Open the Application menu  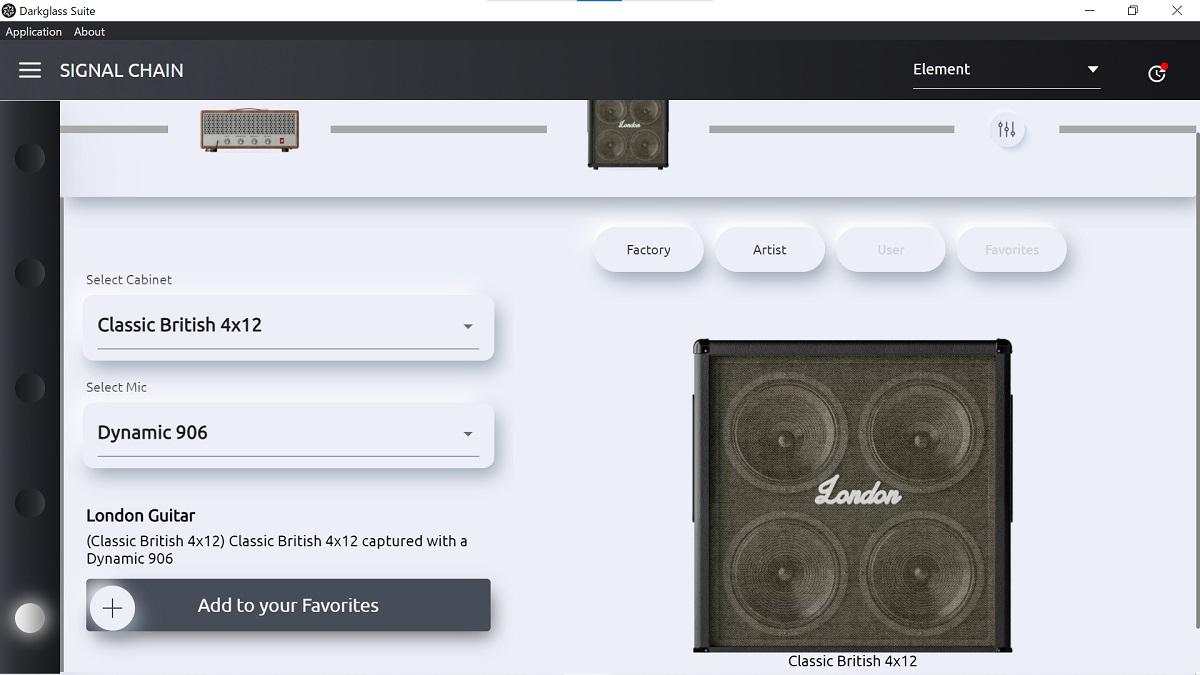point(34,32)
